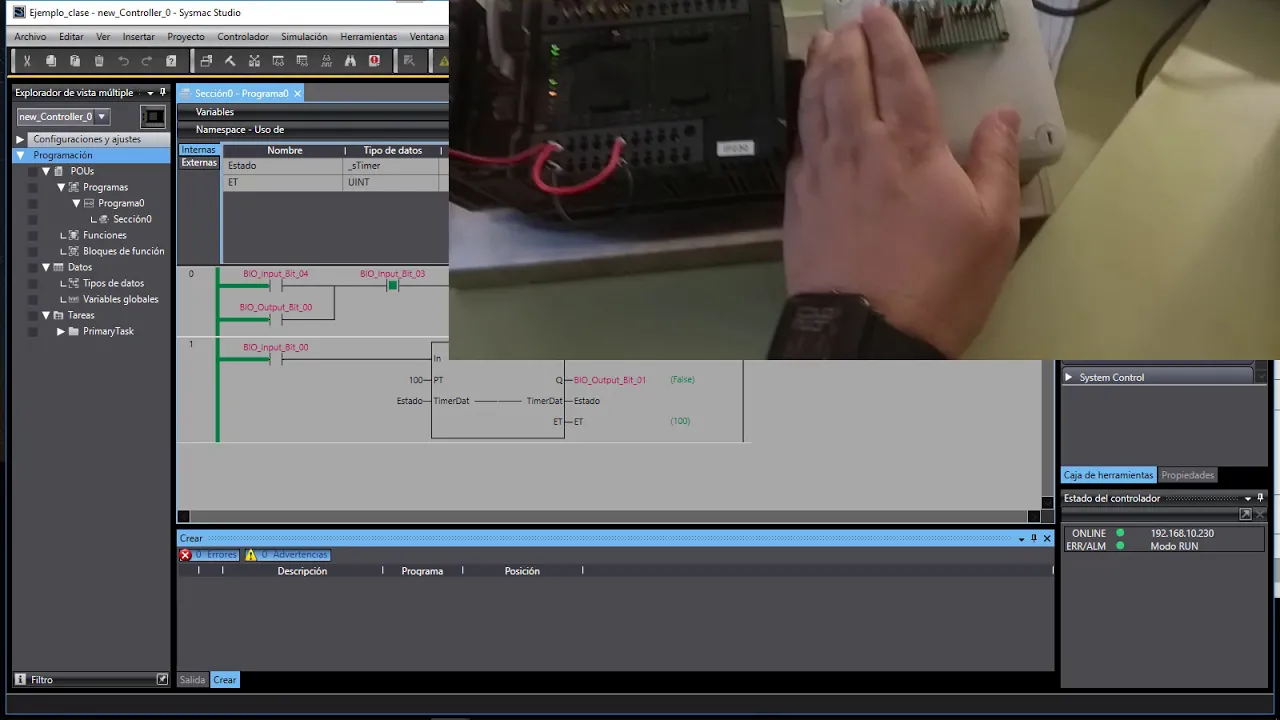Switch to the Salida tab
This screenshot has width=1280, height=720.
[x=192, y=680]
